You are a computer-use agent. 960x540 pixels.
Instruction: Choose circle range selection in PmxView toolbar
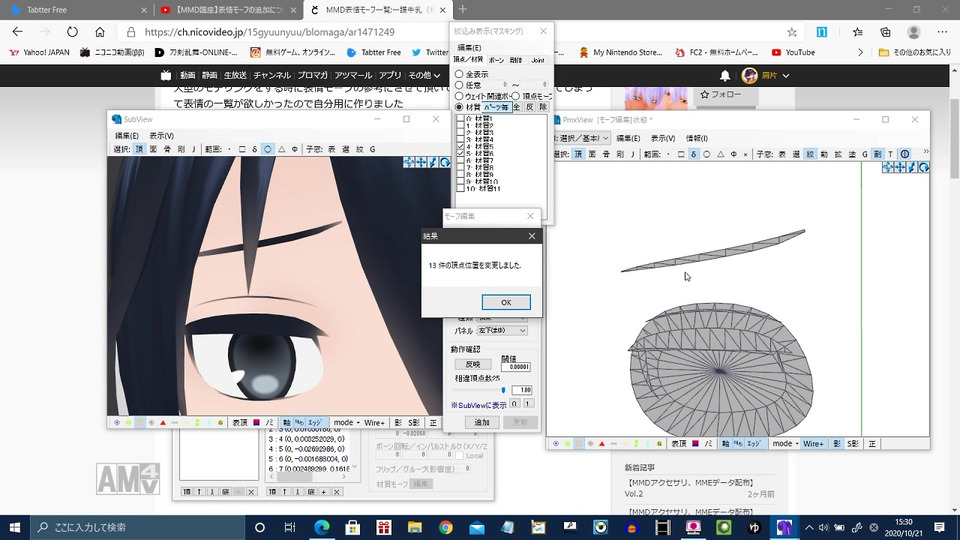[x=707, y=154]
